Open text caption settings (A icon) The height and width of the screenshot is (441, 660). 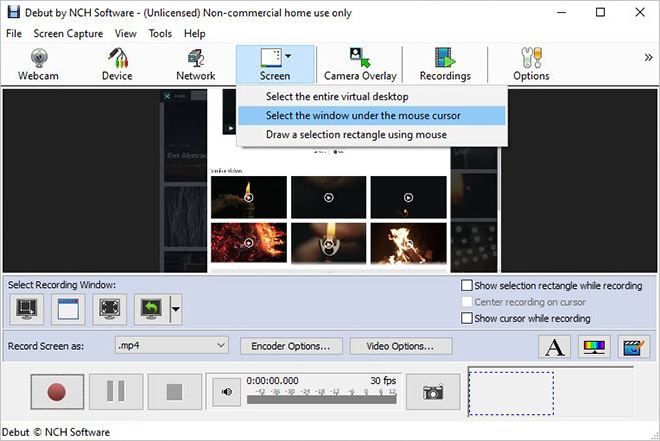point(554,347)
